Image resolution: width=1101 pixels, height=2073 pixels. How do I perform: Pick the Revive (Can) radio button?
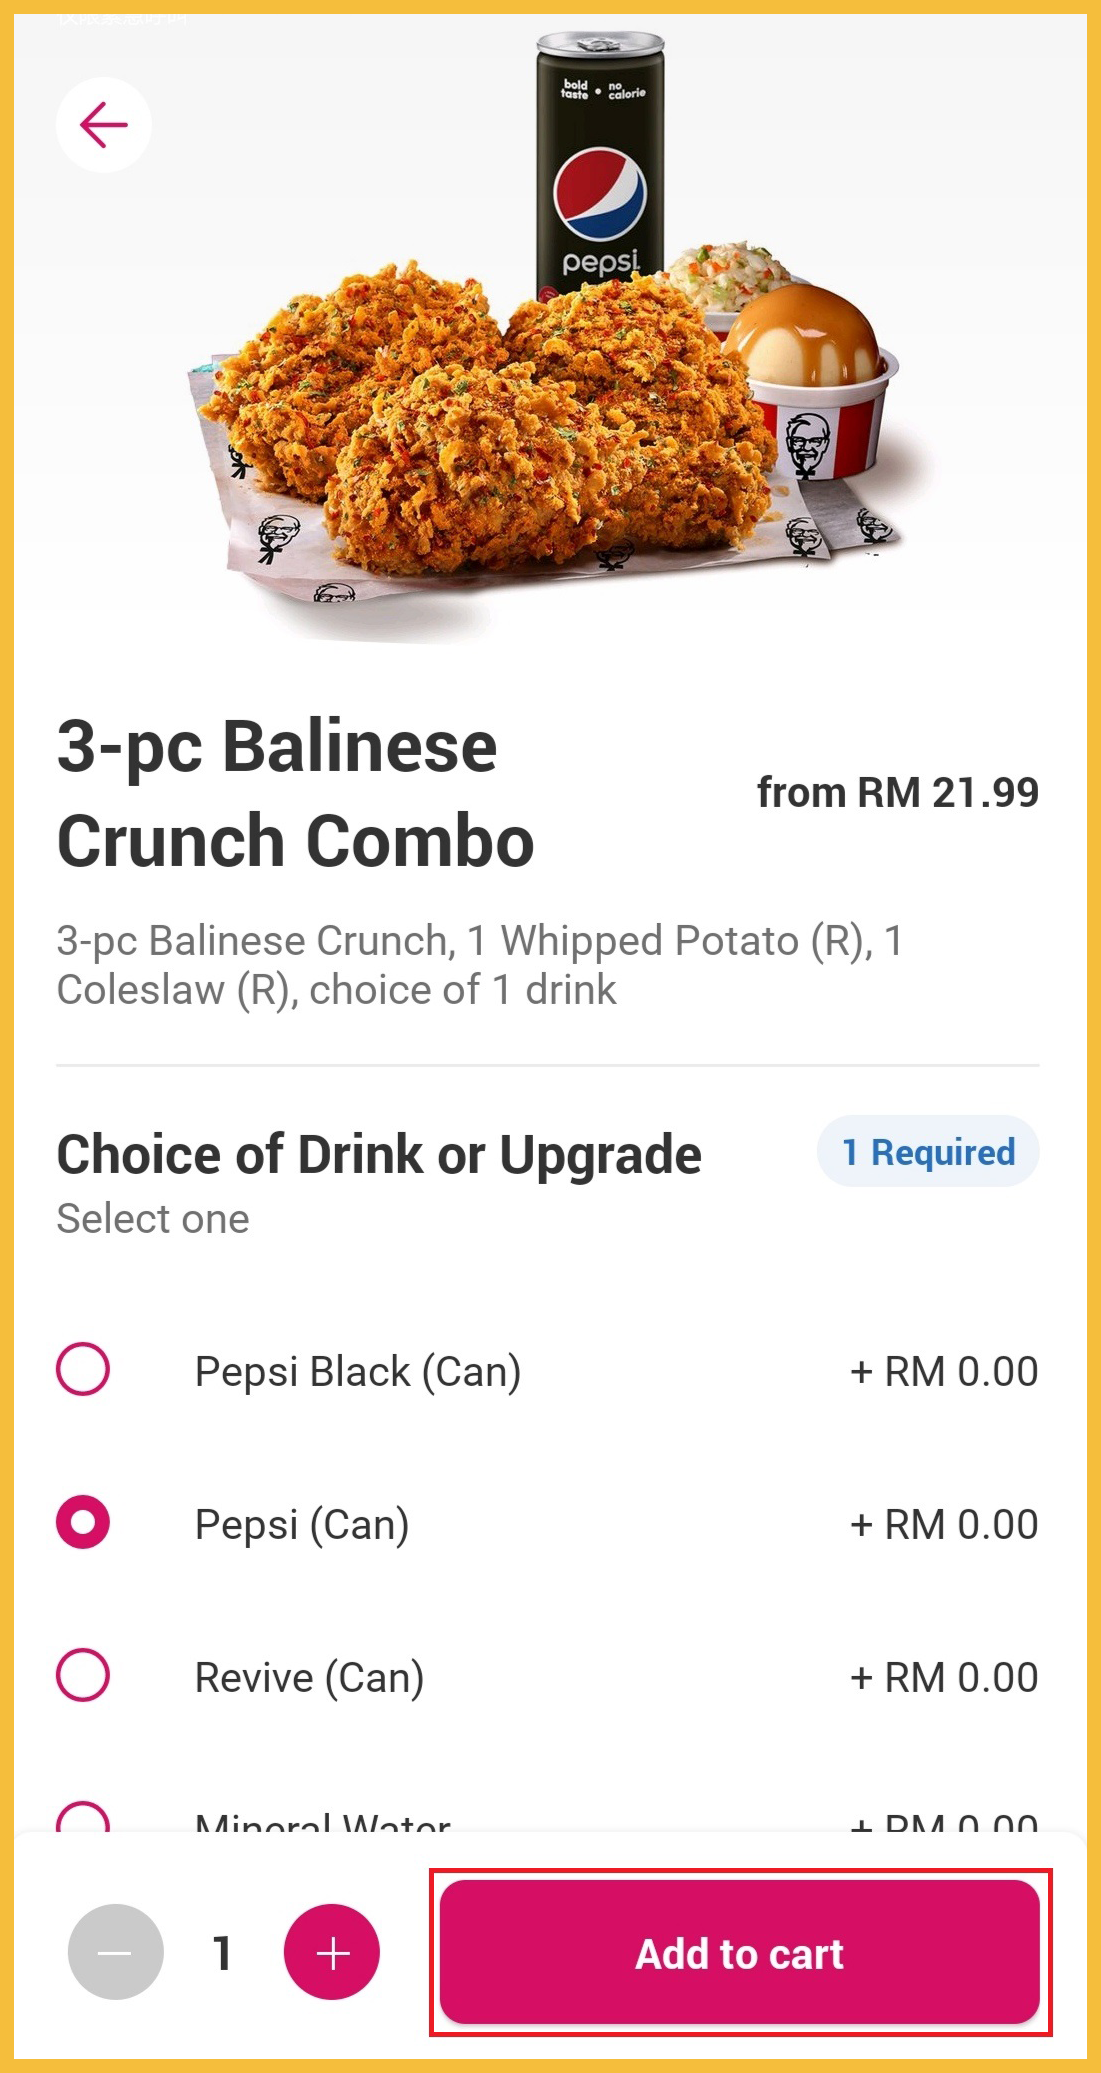tap(83, 1675)
